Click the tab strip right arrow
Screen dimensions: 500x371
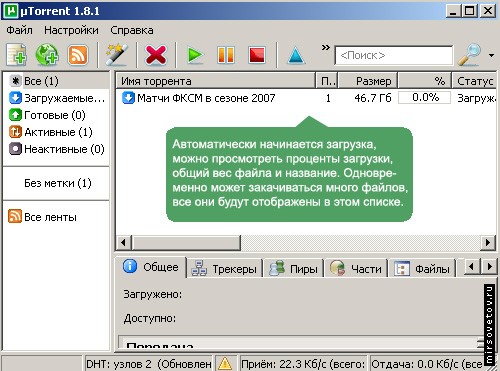click(x=489, y=267)
